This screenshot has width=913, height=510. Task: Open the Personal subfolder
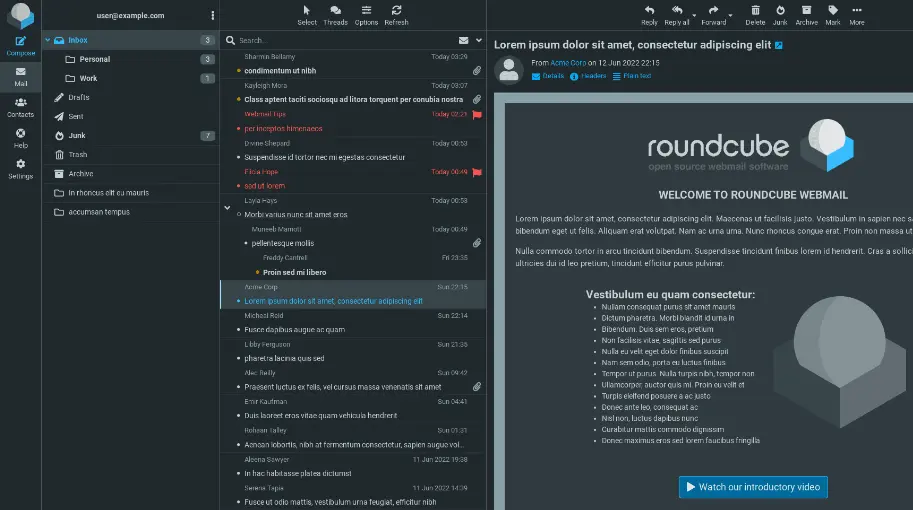[95, 59]
